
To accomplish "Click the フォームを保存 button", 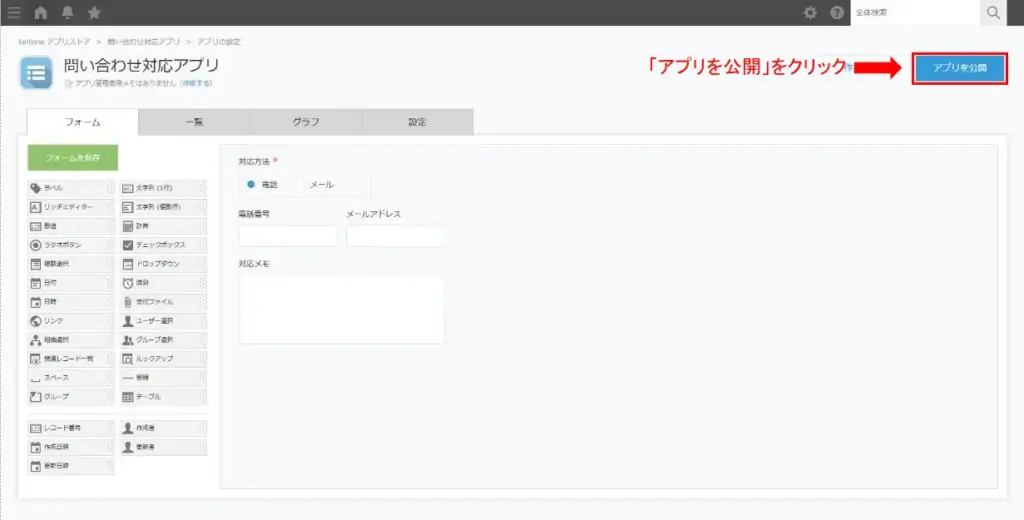I will click(x=72, y=157).
